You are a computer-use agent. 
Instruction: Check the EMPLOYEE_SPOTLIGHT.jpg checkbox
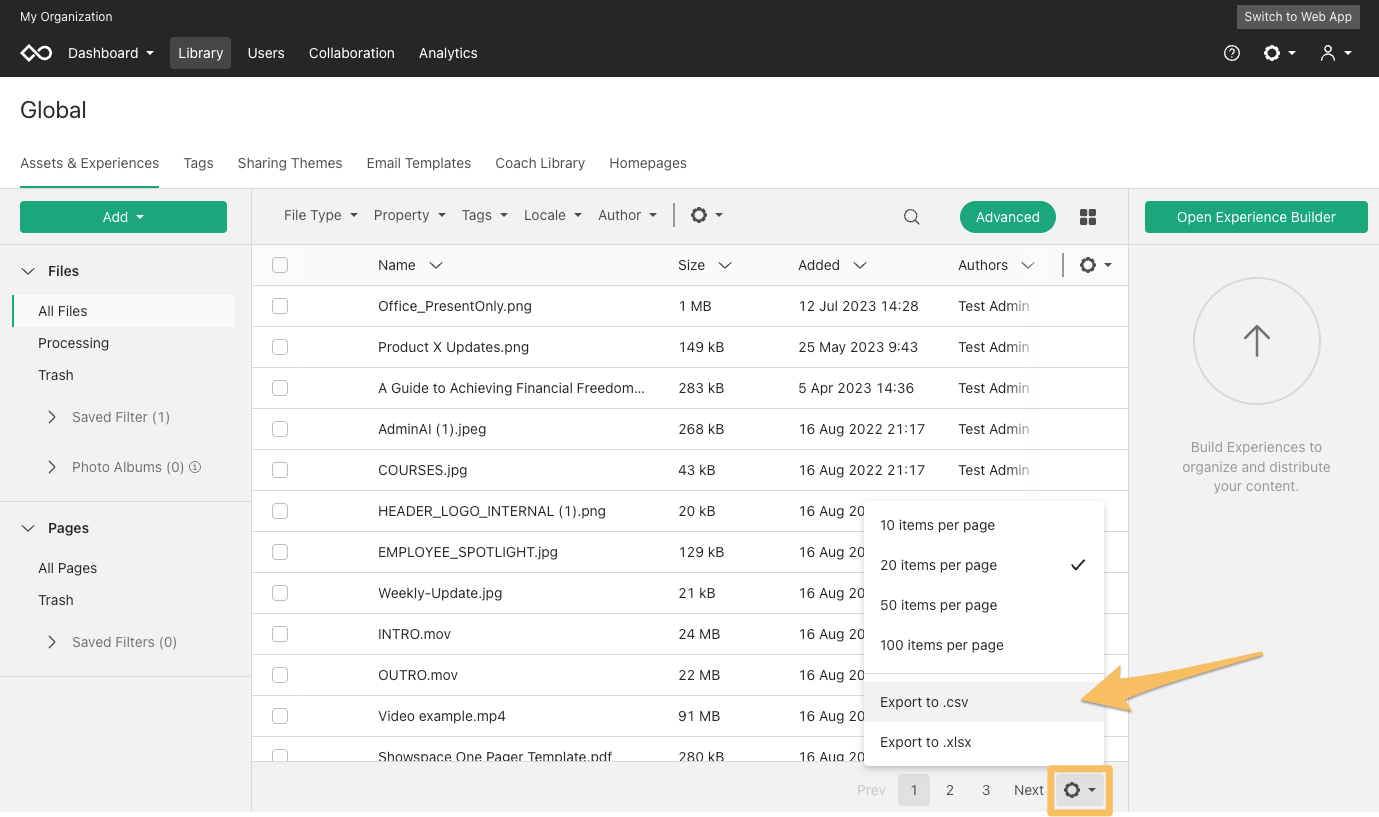coord(280,552)
